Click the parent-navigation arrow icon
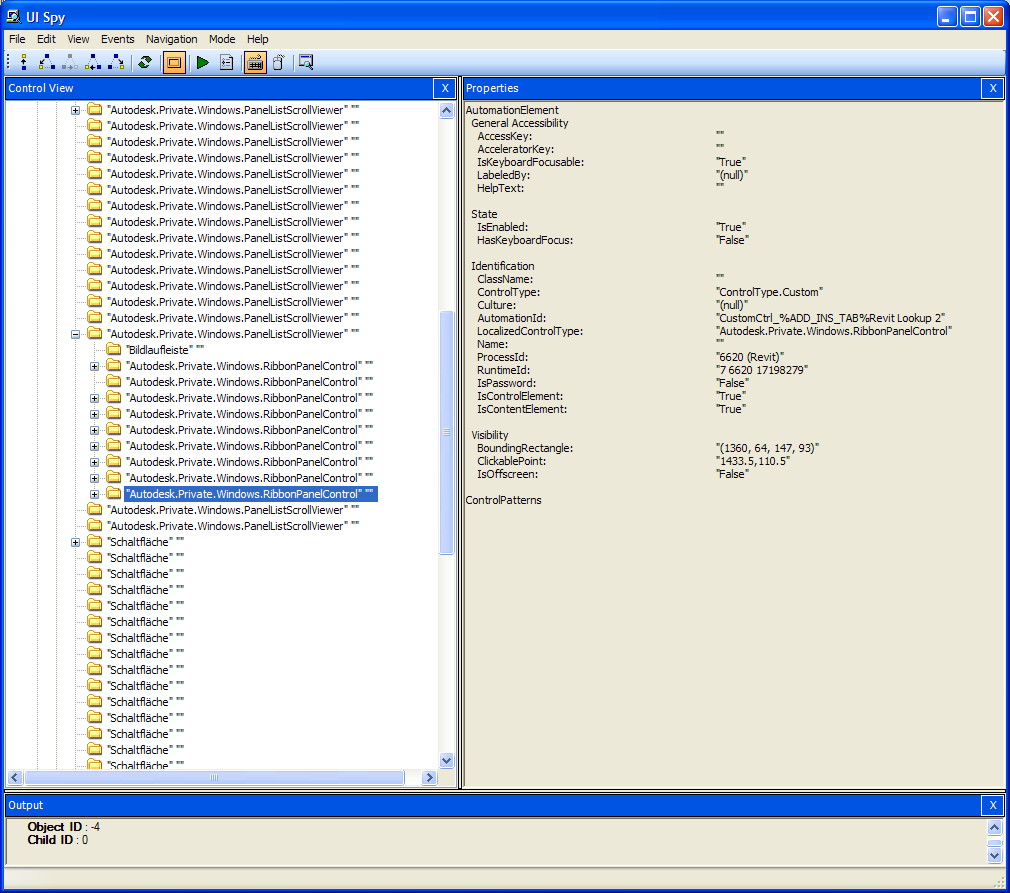 click(x=22, y=61)
